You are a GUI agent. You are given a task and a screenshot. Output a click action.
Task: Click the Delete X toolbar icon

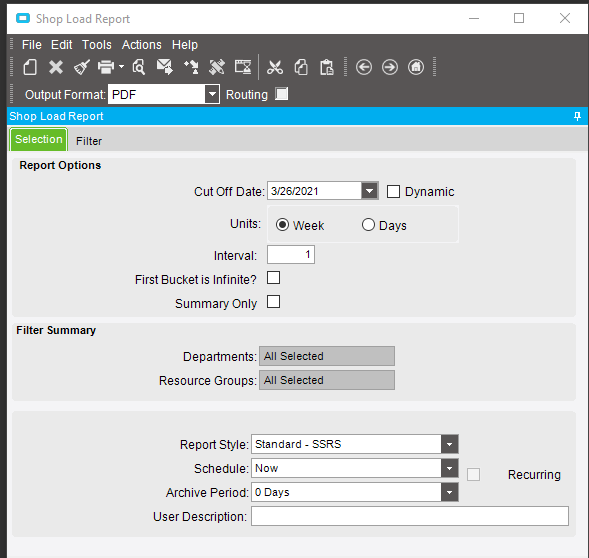(x=56, y=68)
